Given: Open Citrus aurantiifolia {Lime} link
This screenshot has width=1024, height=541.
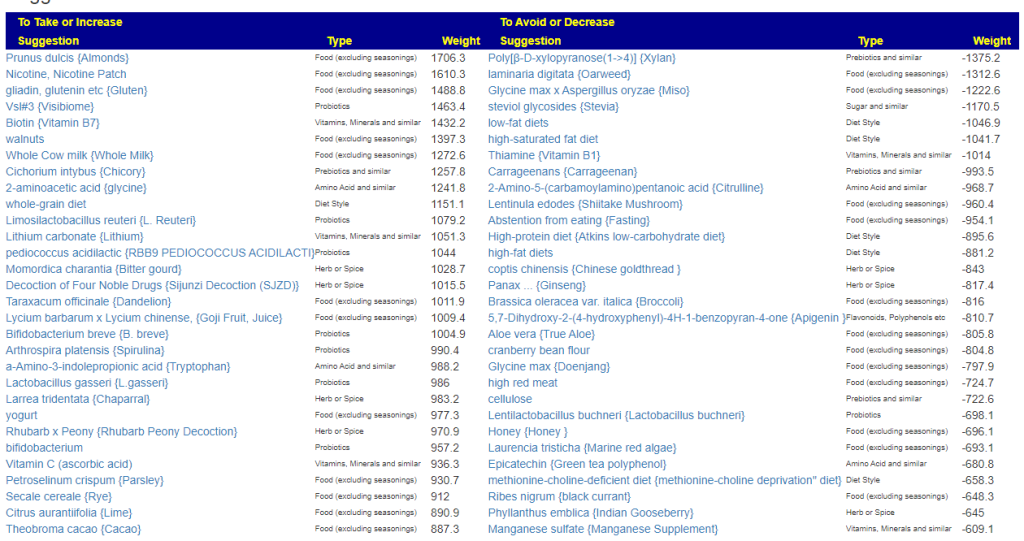Looking at the screenshot, I should [69, 513].
